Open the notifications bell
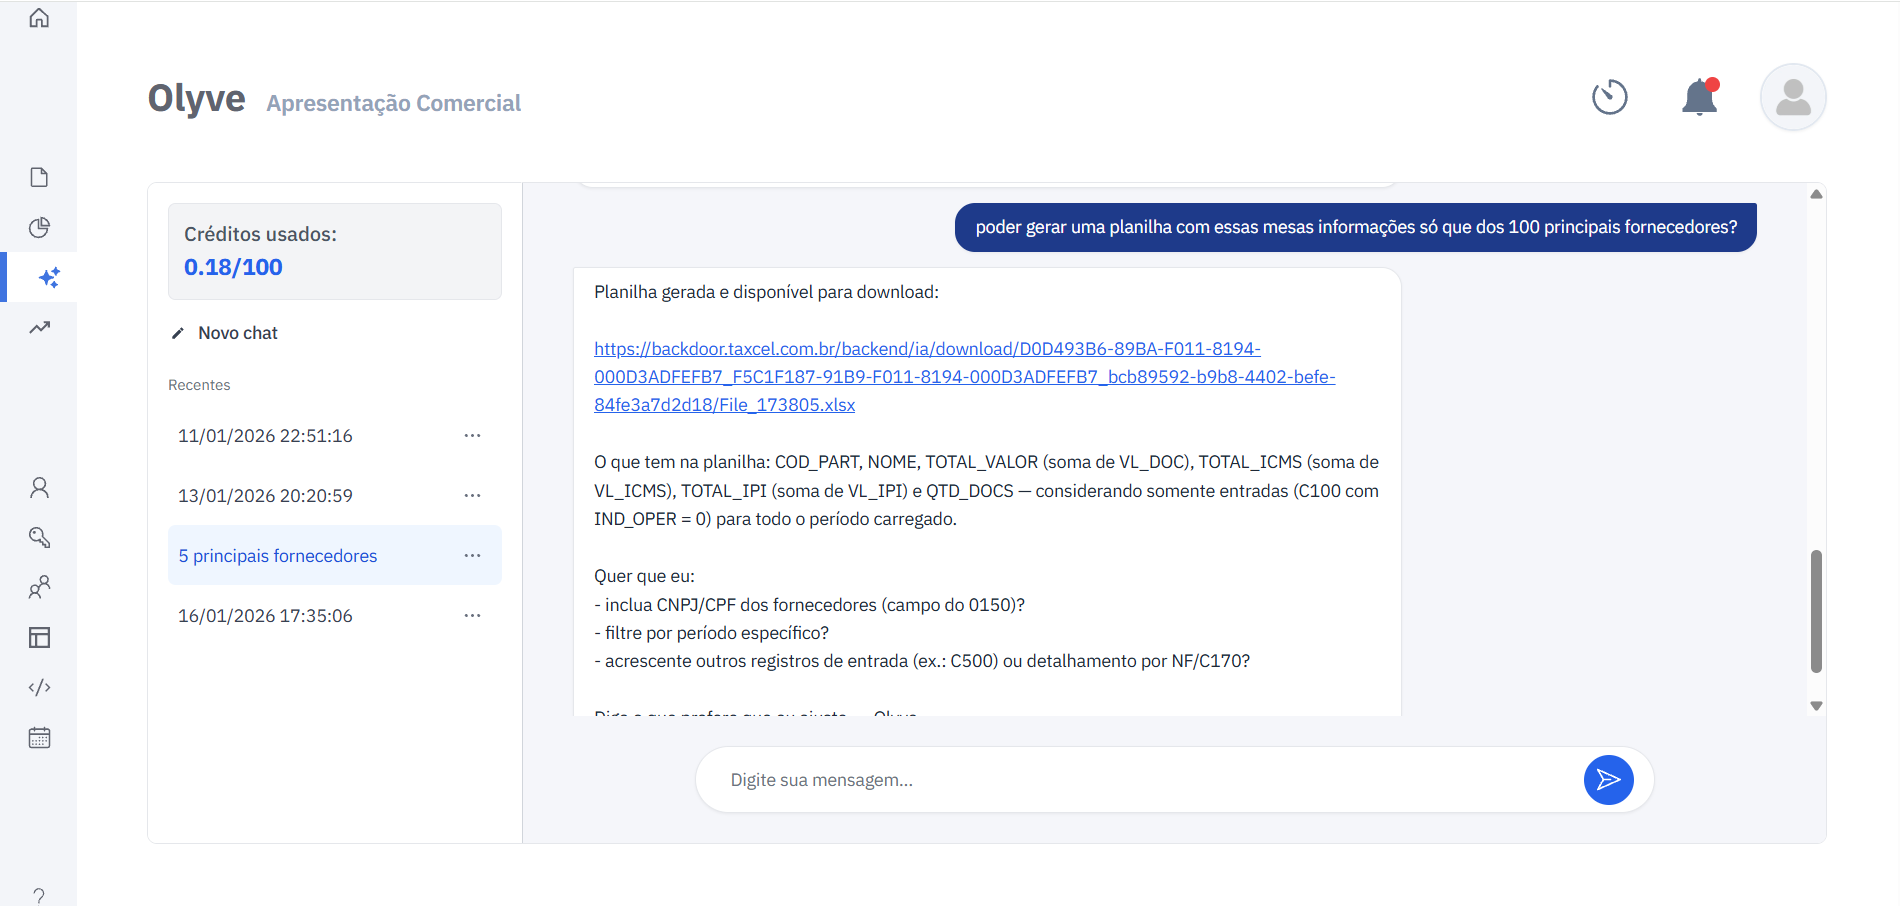Screen dimensions: 1900x906 point(1699,97)
